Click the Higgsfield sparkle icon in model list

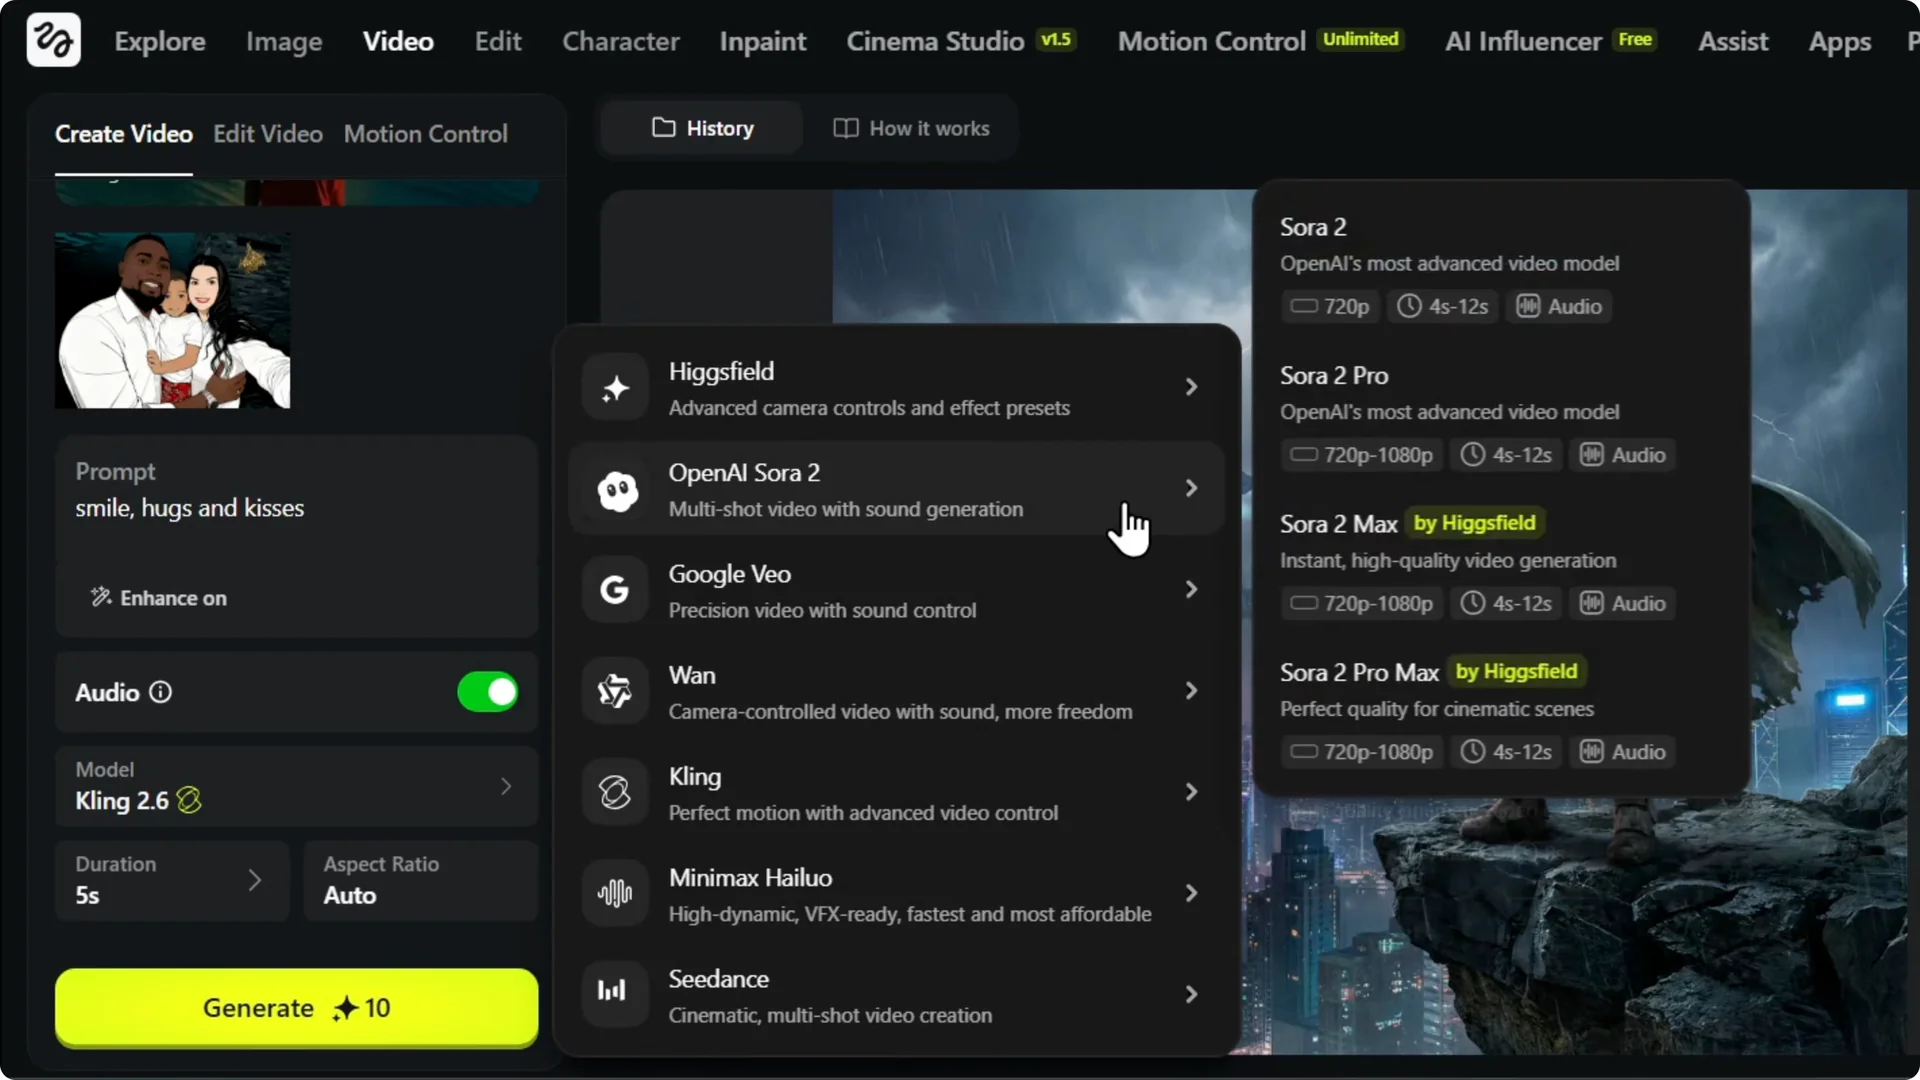click(615, 387)
